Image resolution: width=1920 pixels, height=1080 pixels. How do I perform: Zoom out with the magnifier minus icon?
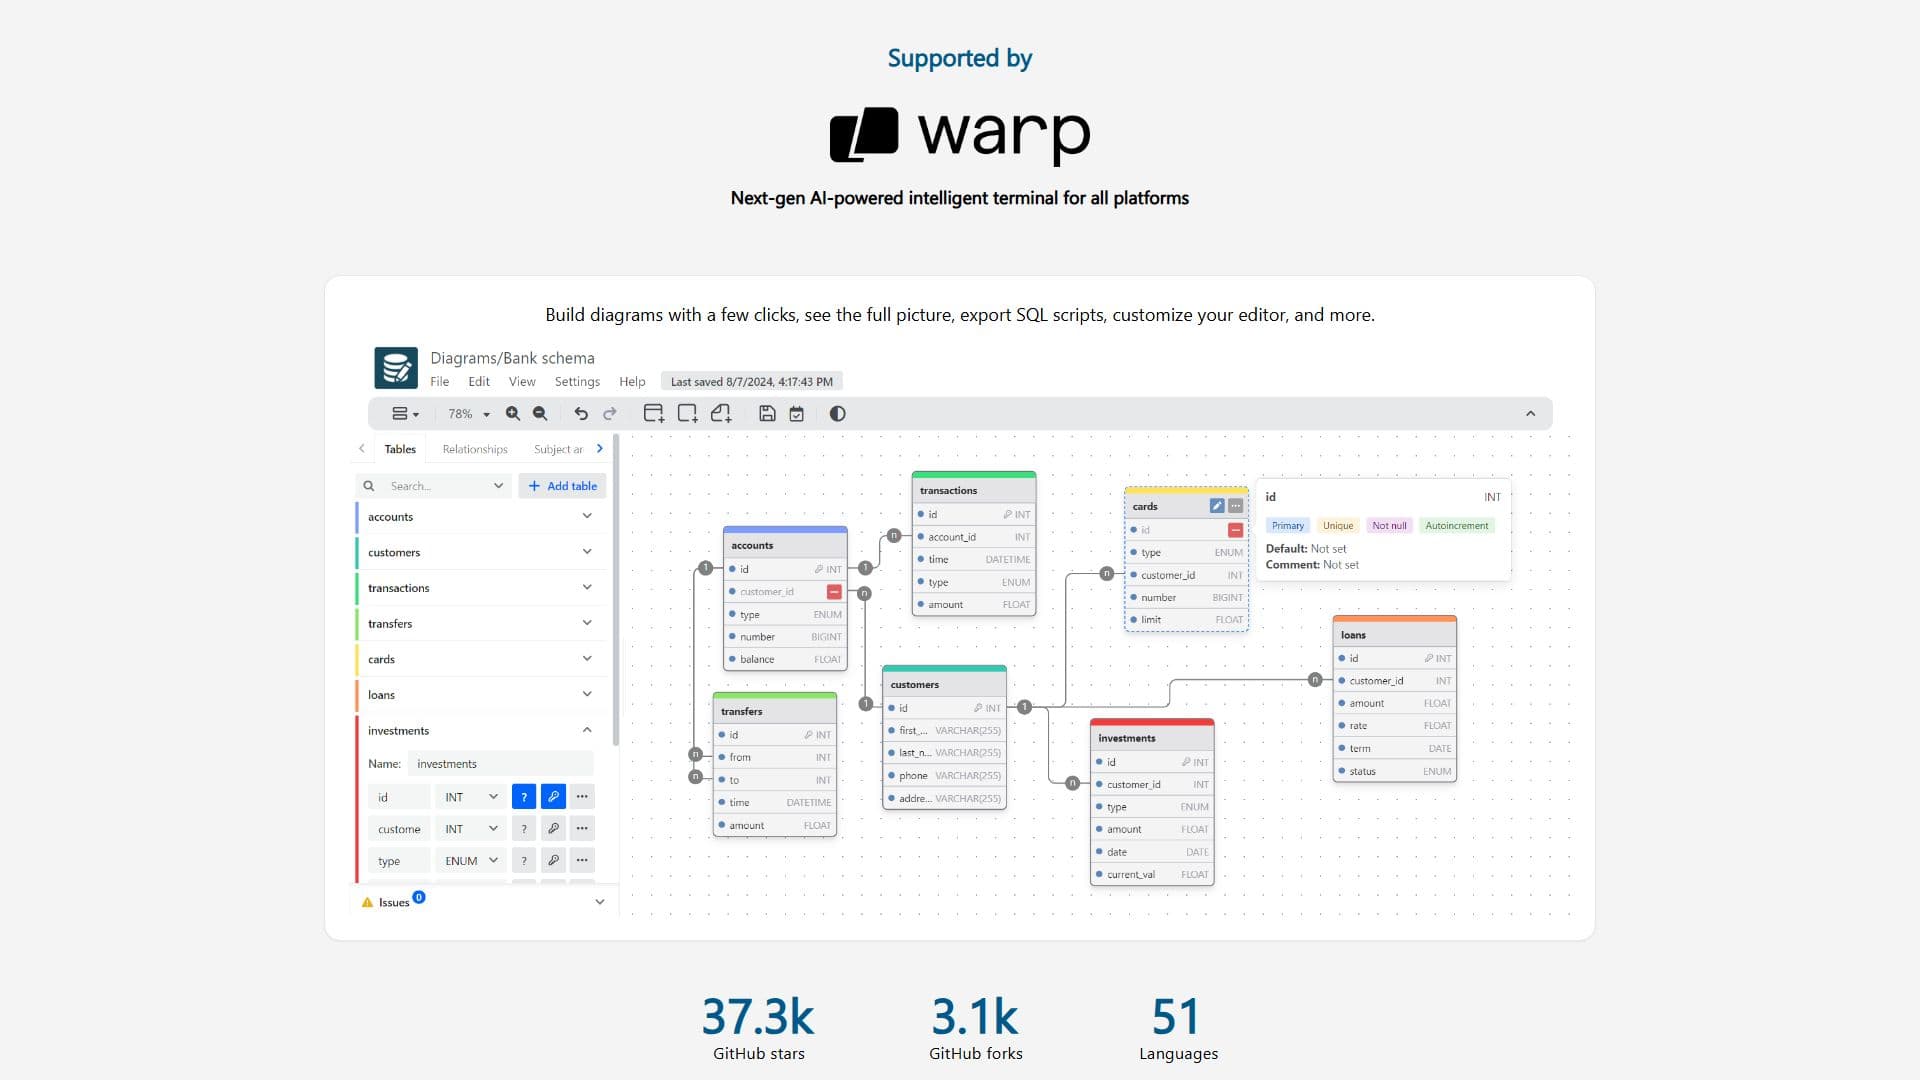[540, 414]
